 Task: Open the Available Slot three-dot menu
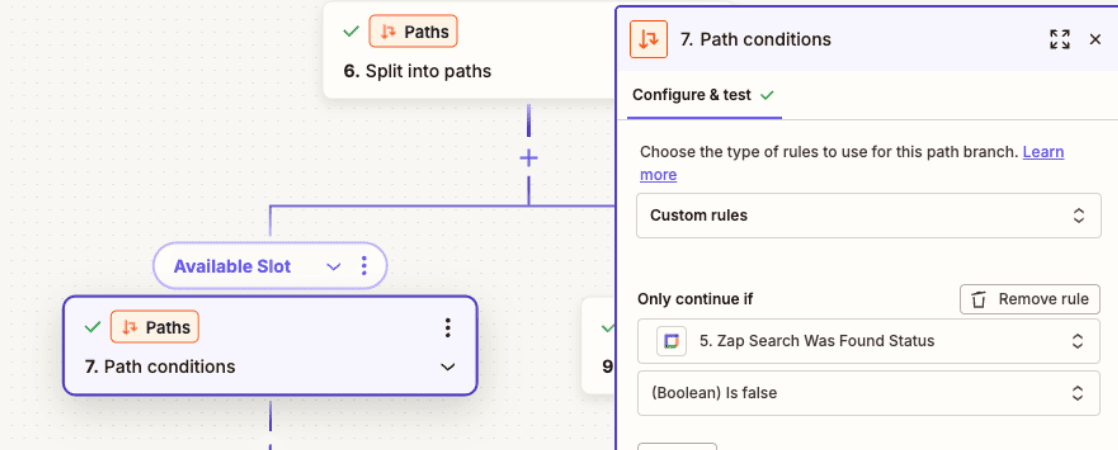pos(364,267)
